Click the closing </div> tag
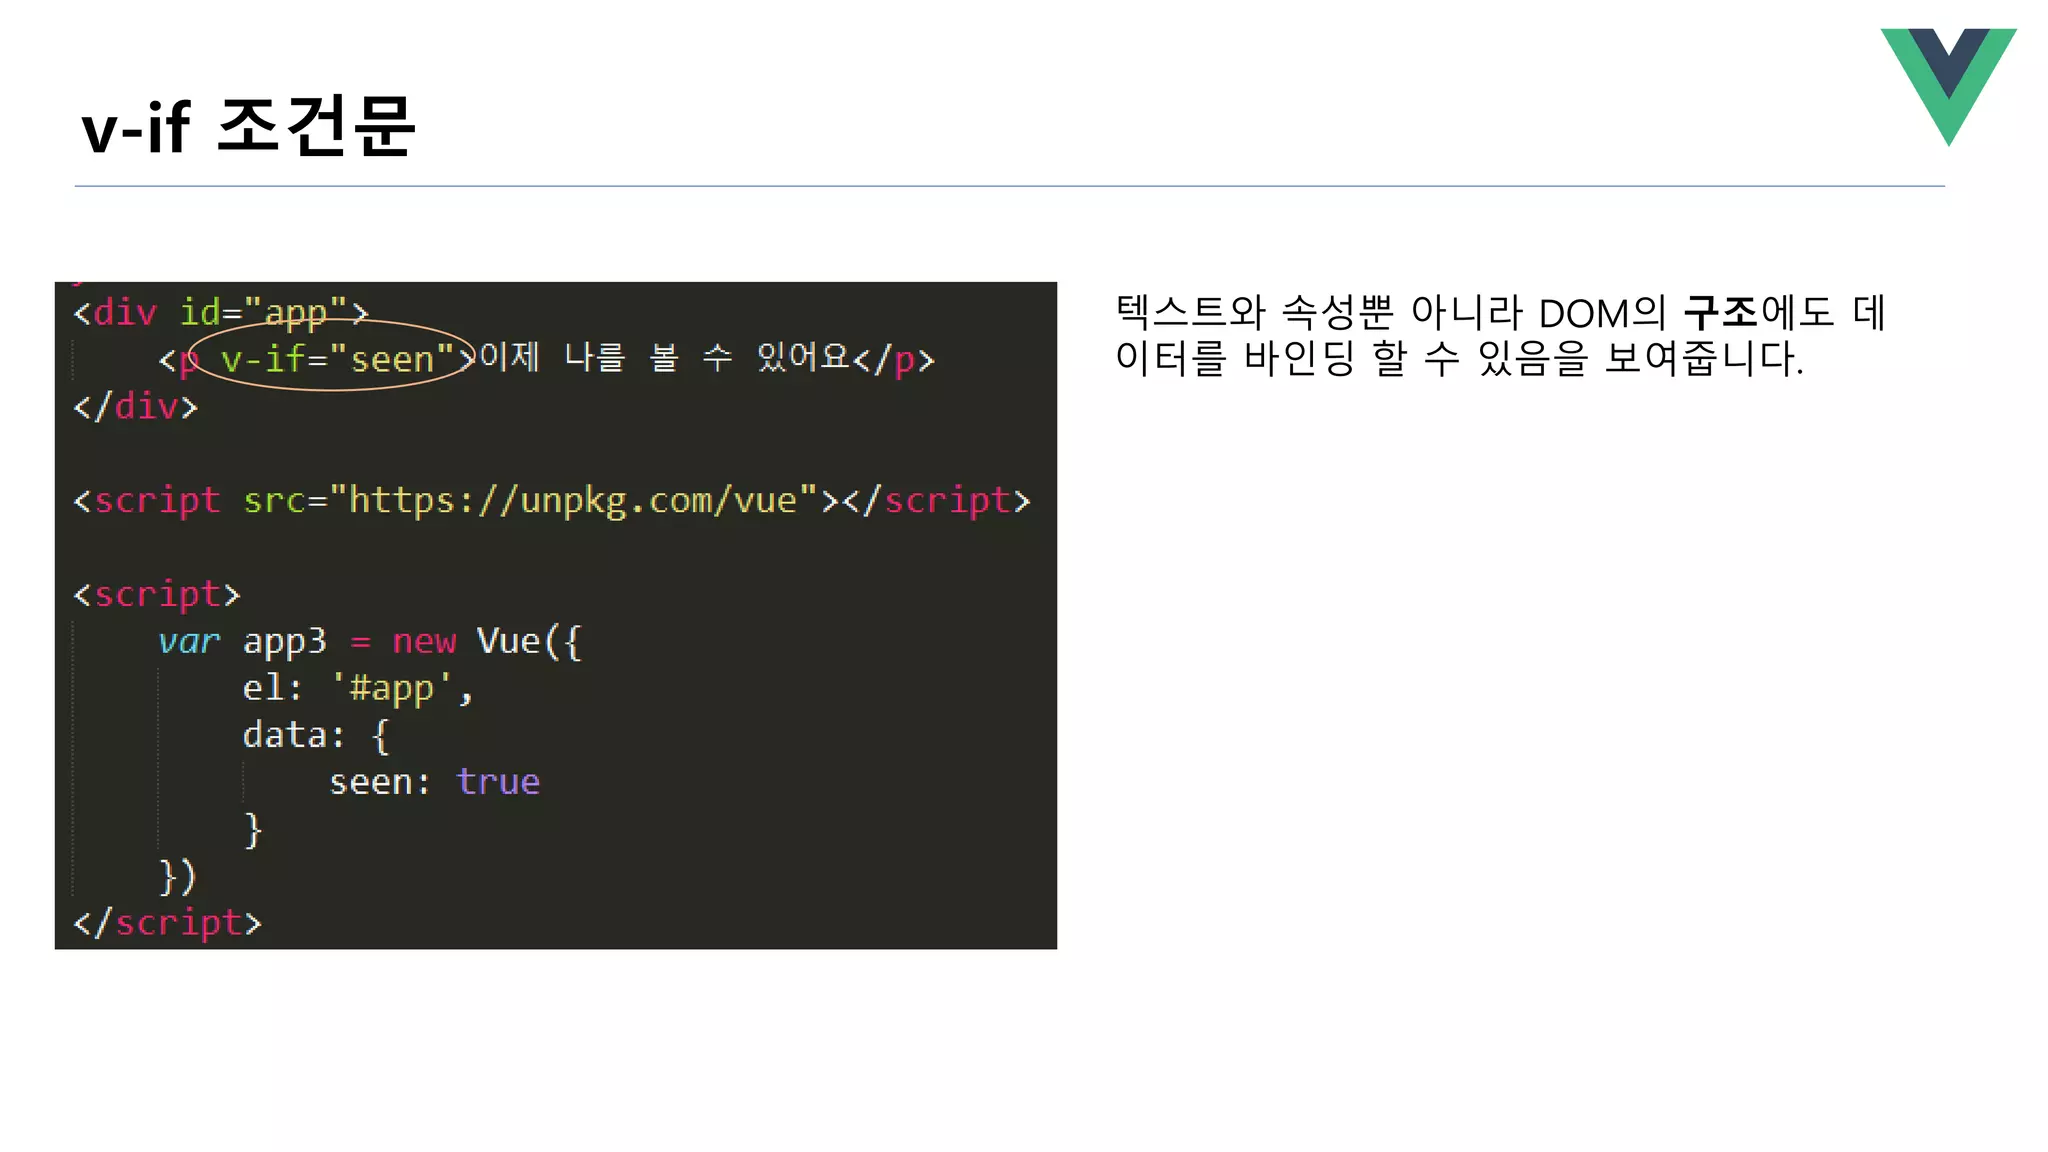Image resolution: width=2048 pixels, height=1152 pixels. (x=136, y=406)
